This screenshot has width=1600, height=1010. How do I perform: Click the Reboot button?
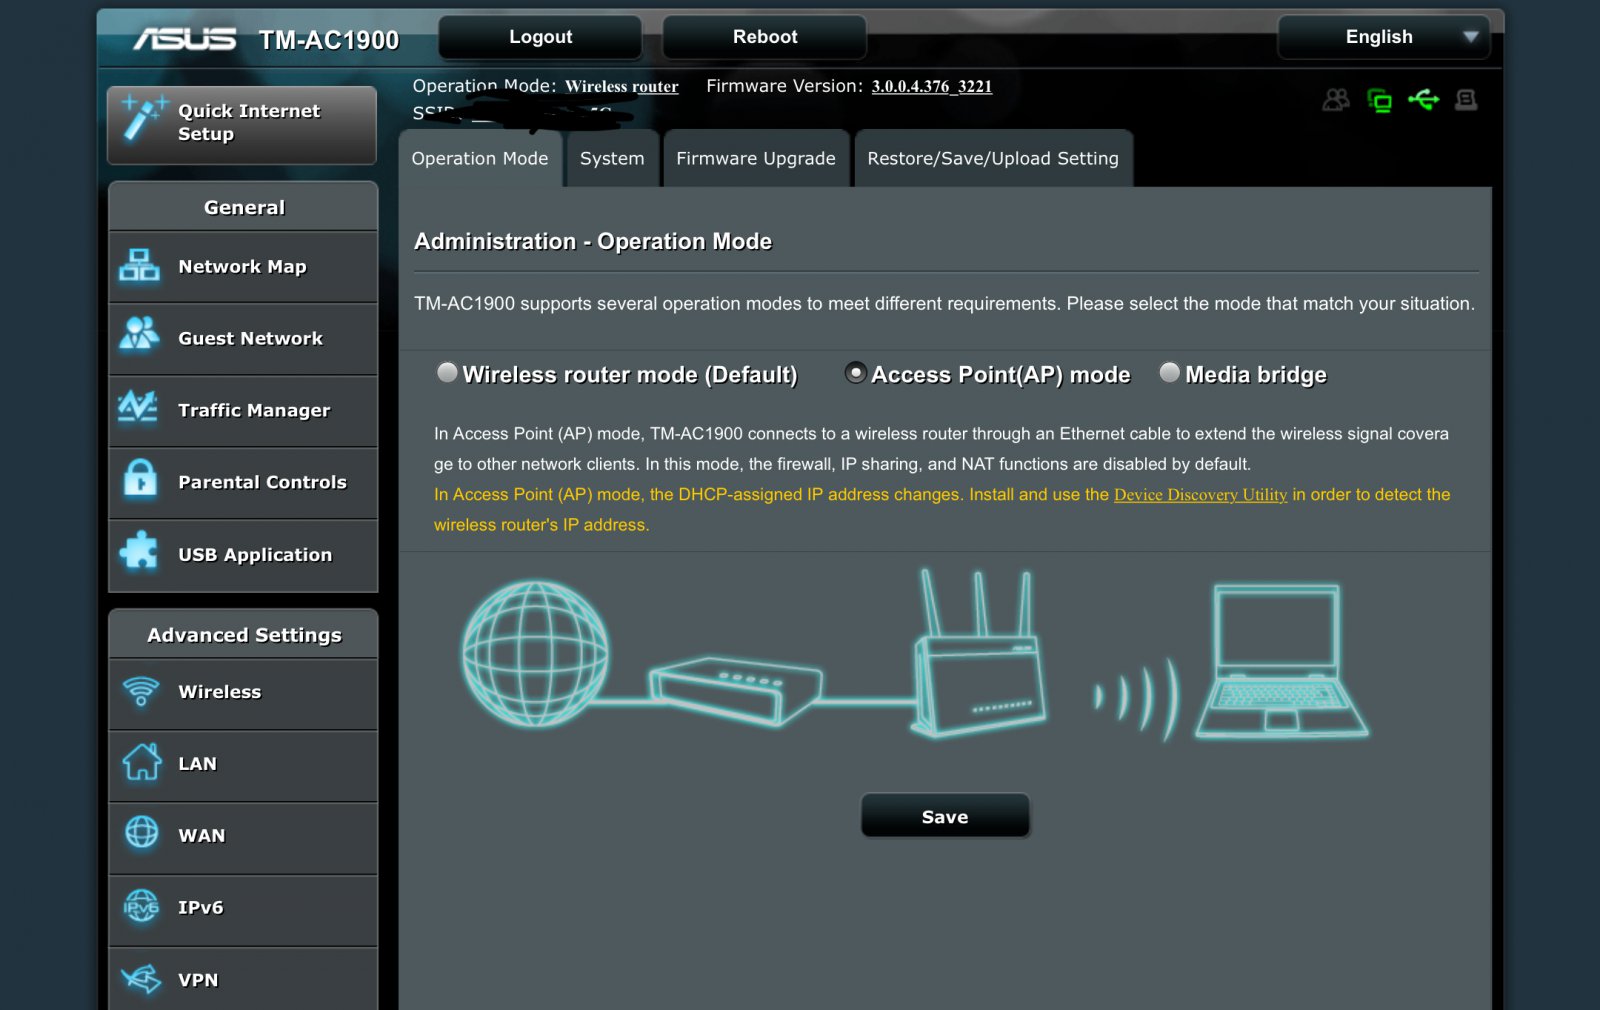point(764,37)
